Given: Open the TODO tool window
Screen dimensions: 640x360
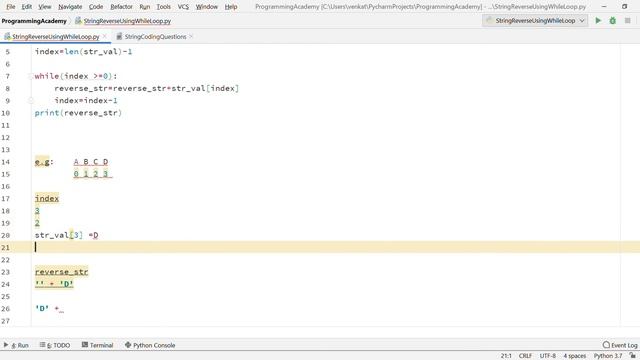Looking at the screenshot, I should tap(55, 345).
